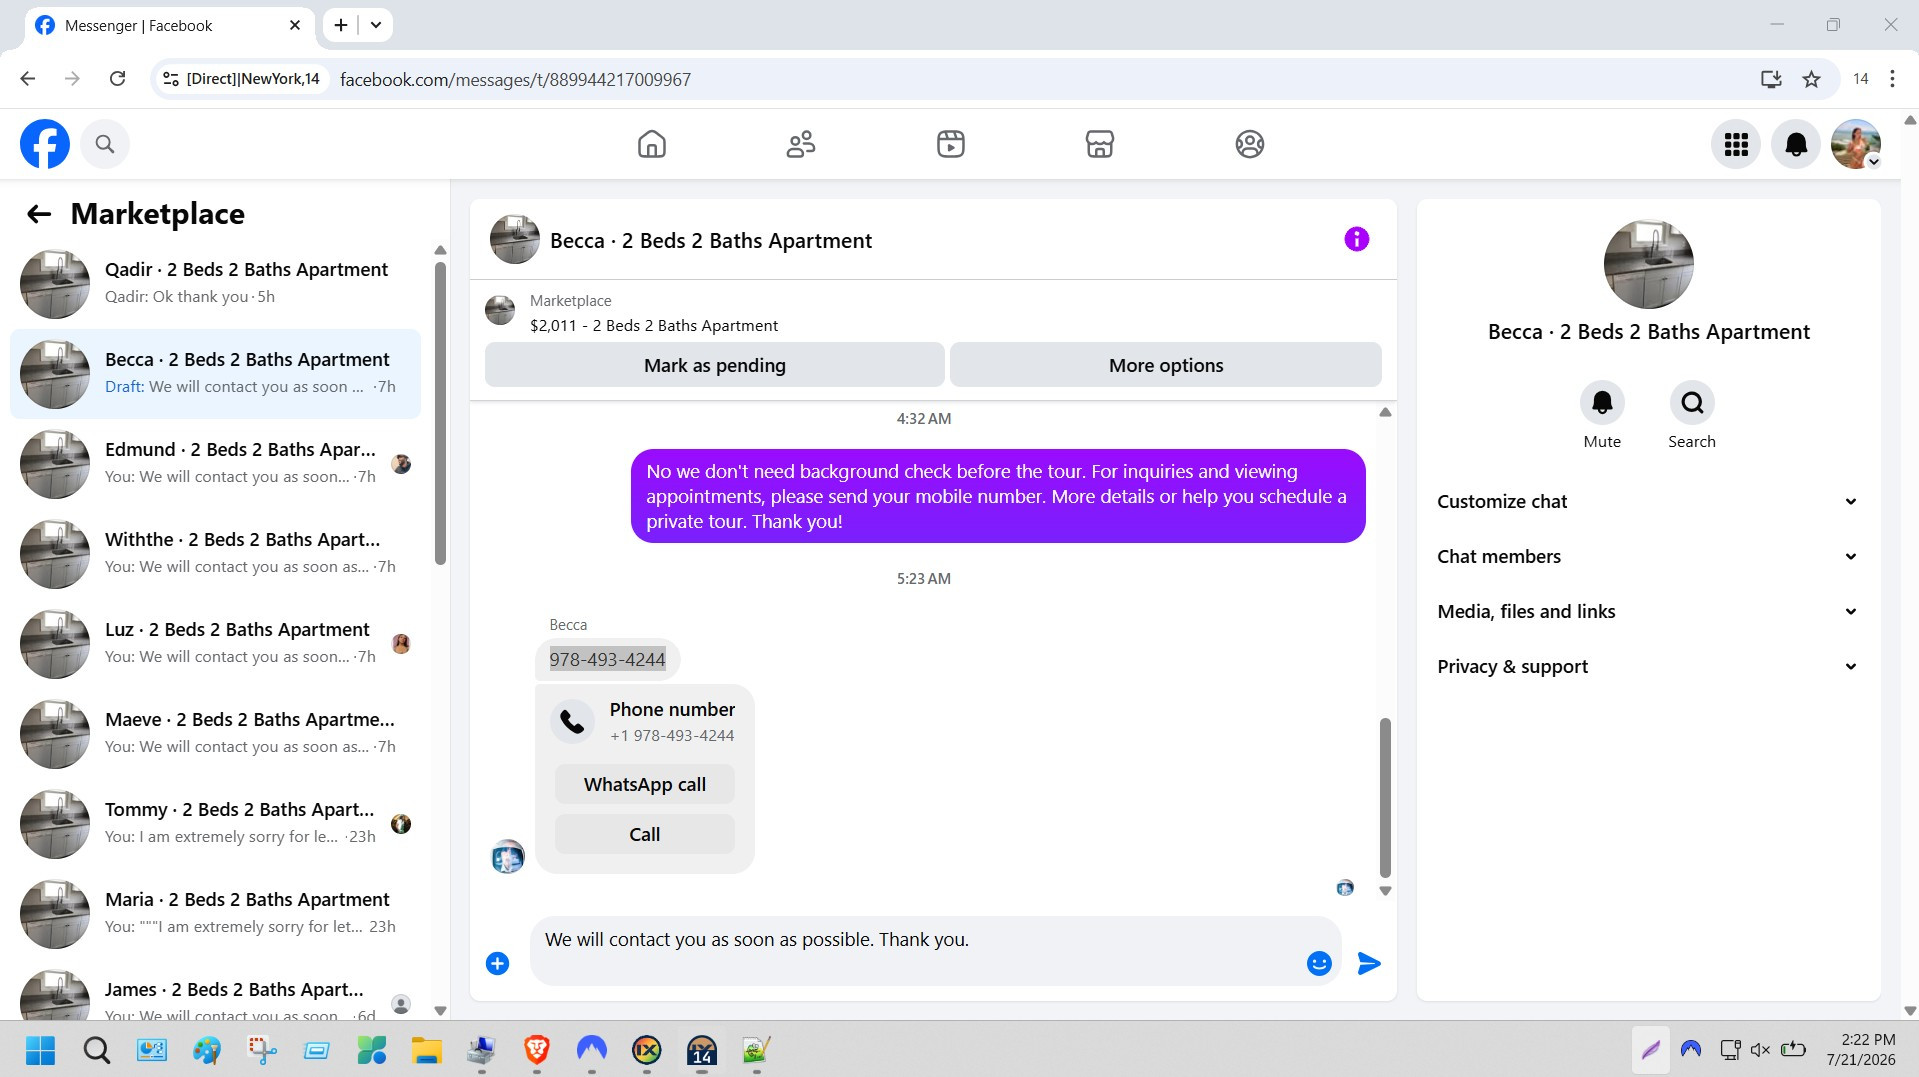Open the Facebook logo home link
1919x1077 pixels.
[45, 144]
